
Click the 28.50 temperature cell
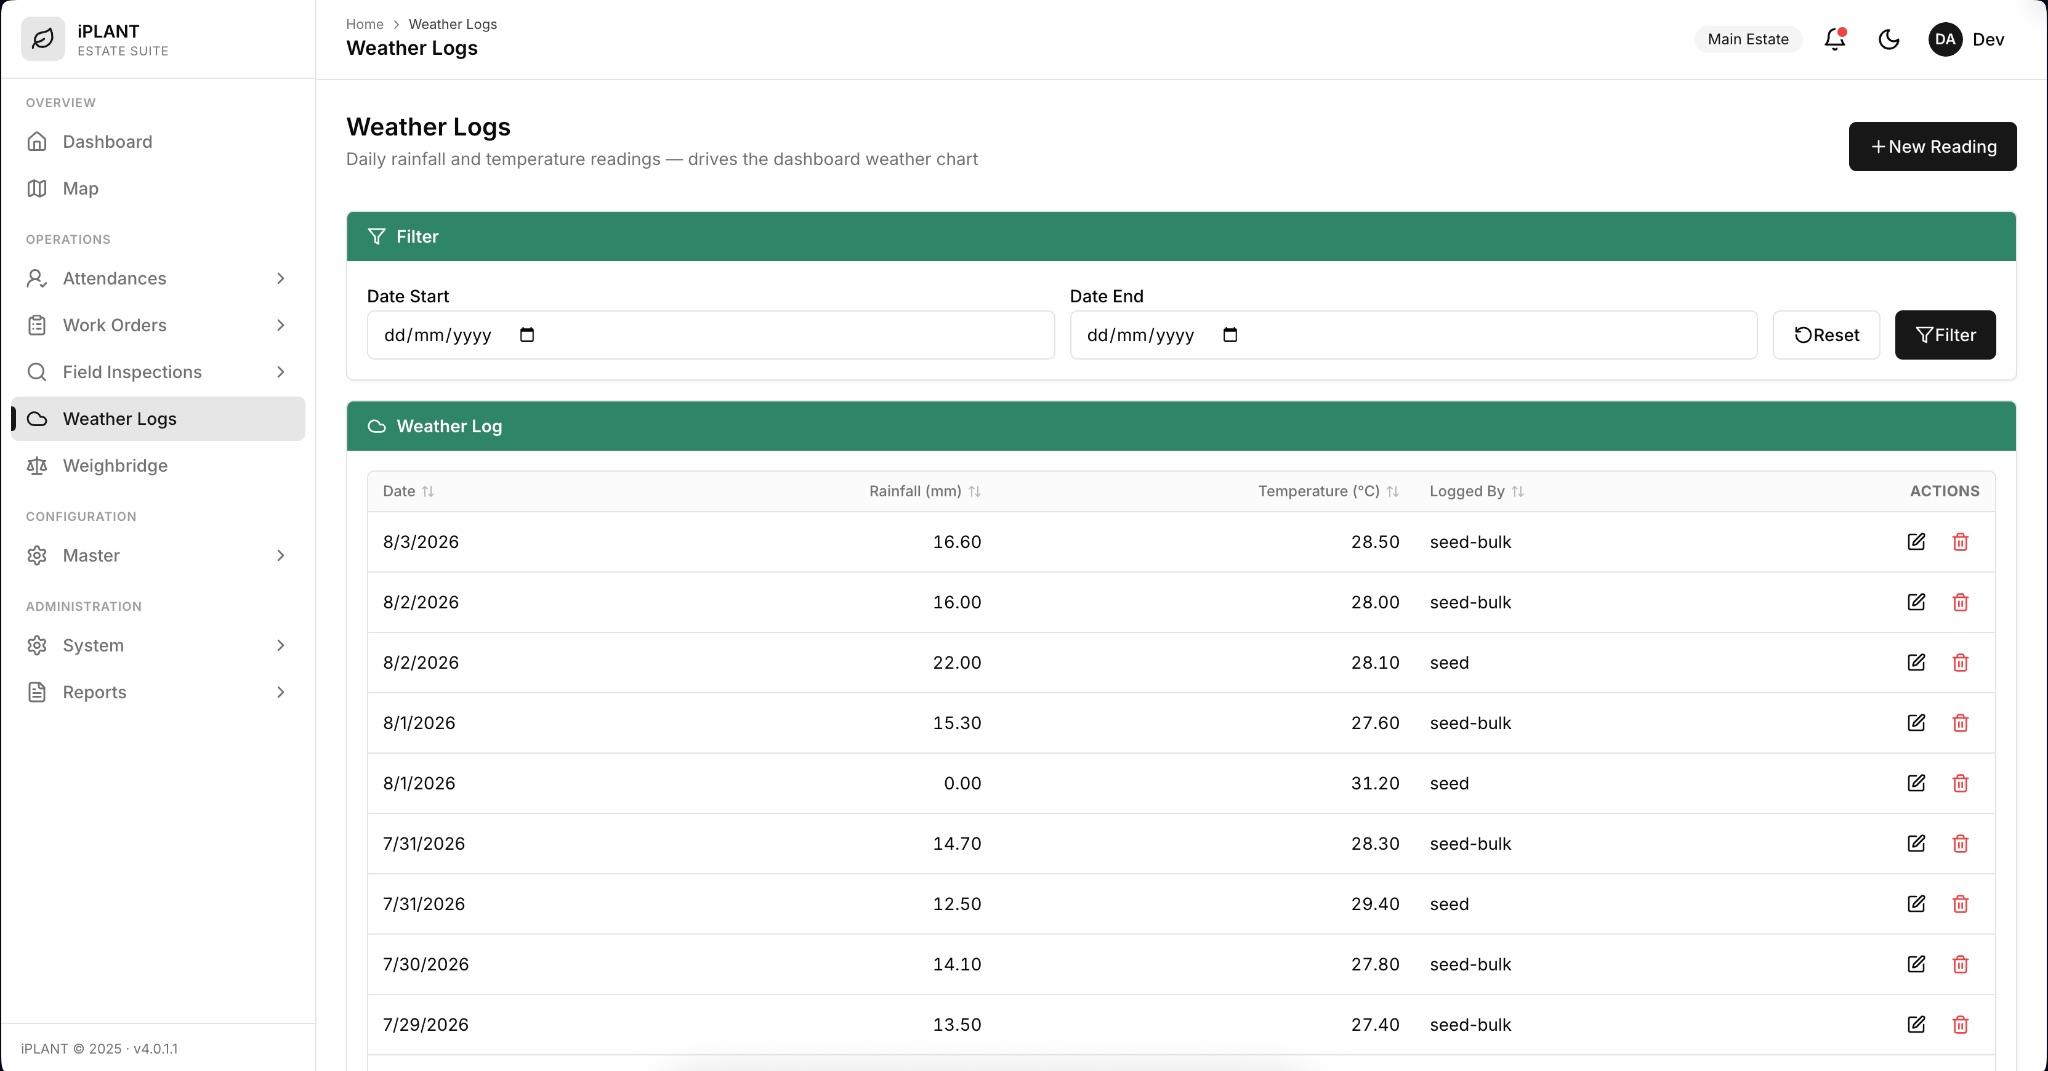point(1375,542)
